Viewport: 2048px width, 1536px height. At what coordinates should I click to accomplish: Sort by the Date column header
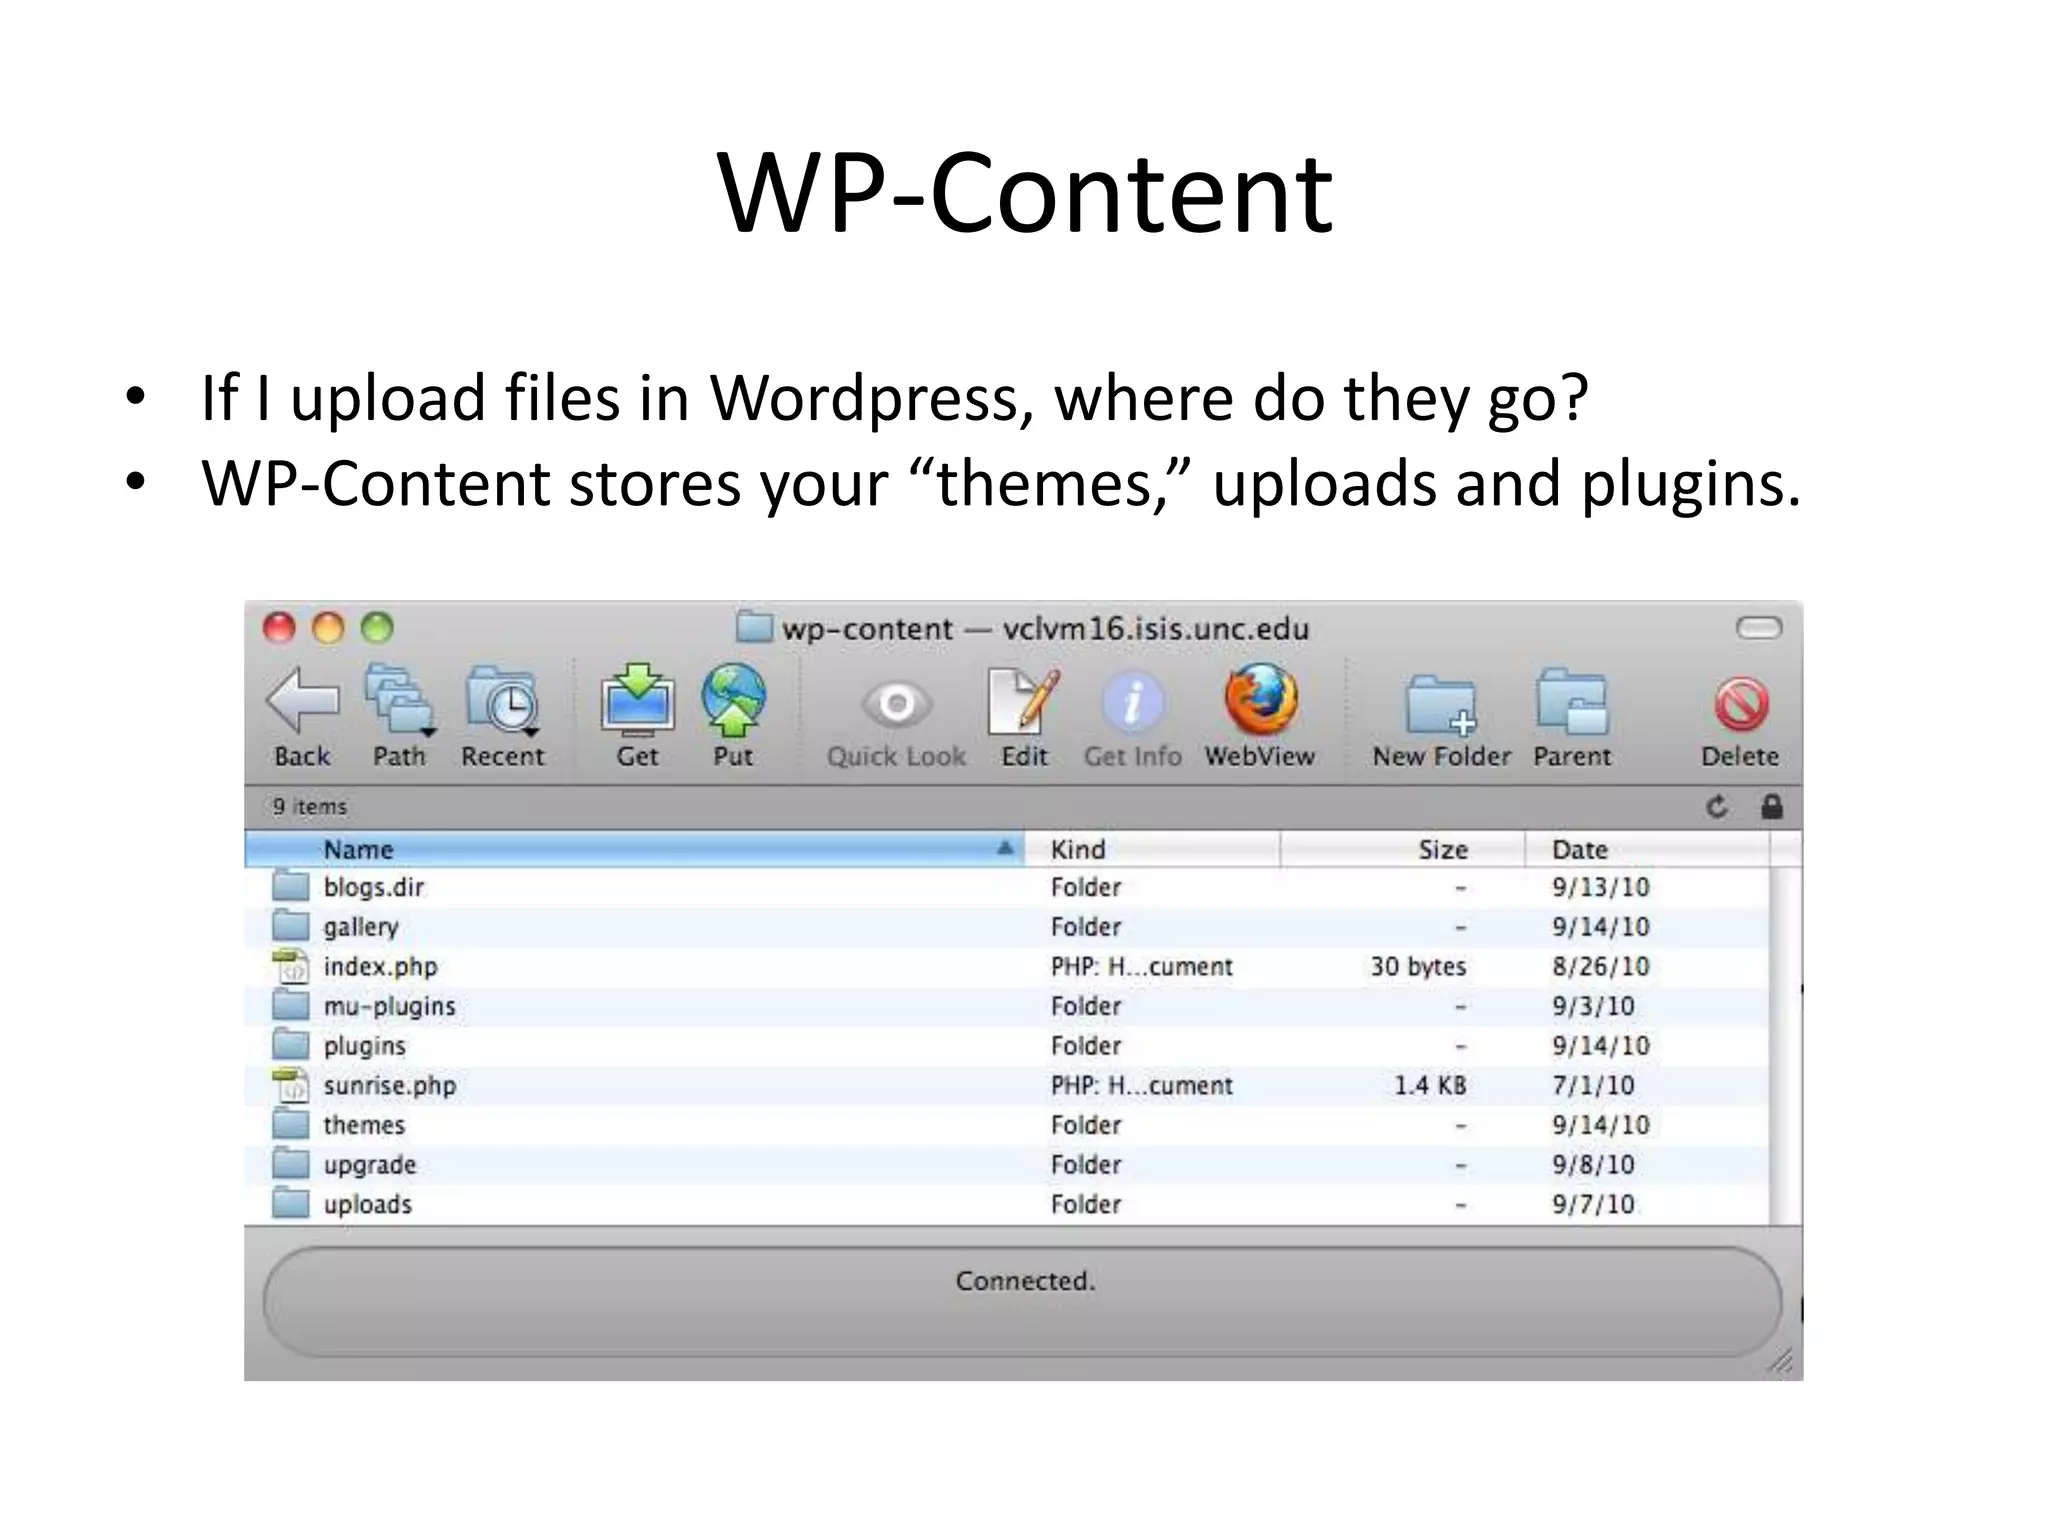(1647, 849)
